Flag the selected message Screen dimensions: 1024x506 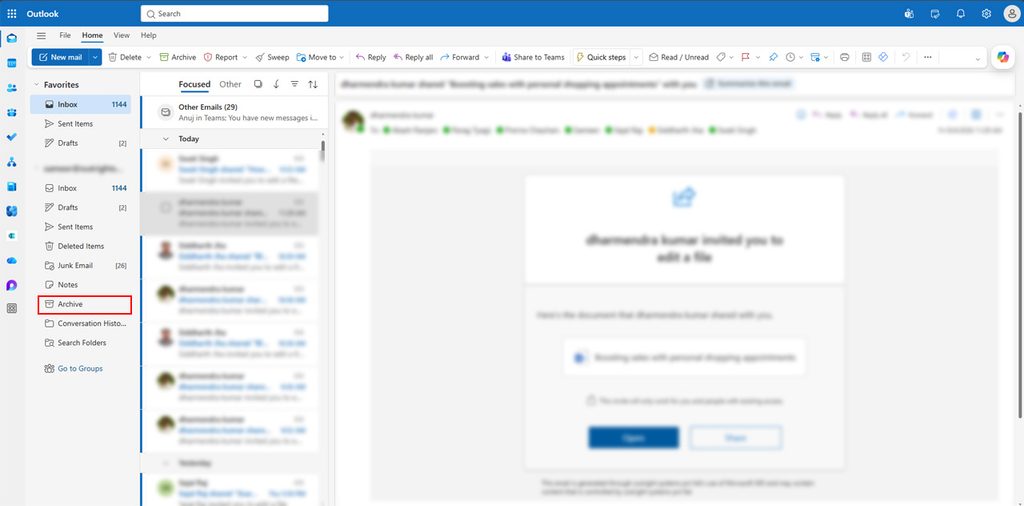coord(745,57)
